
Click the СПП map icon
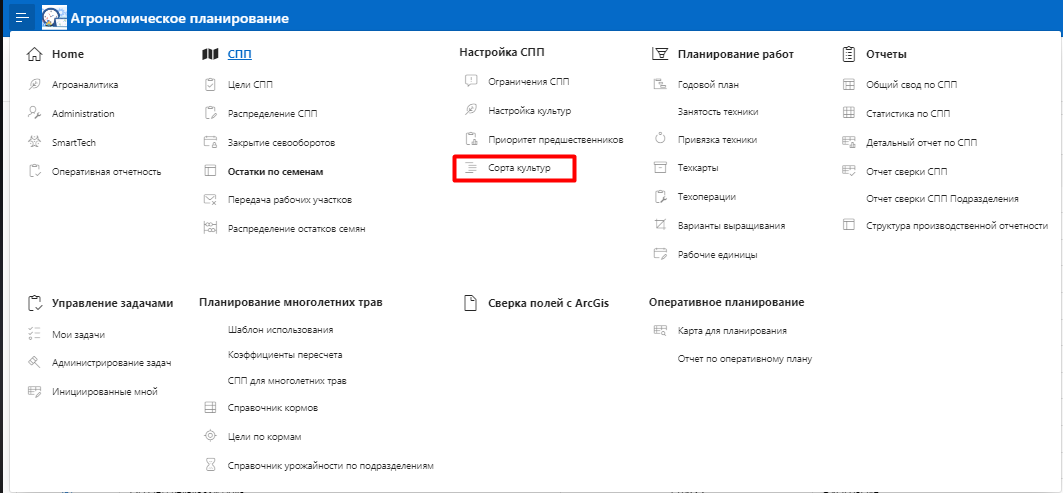point(210,54)
